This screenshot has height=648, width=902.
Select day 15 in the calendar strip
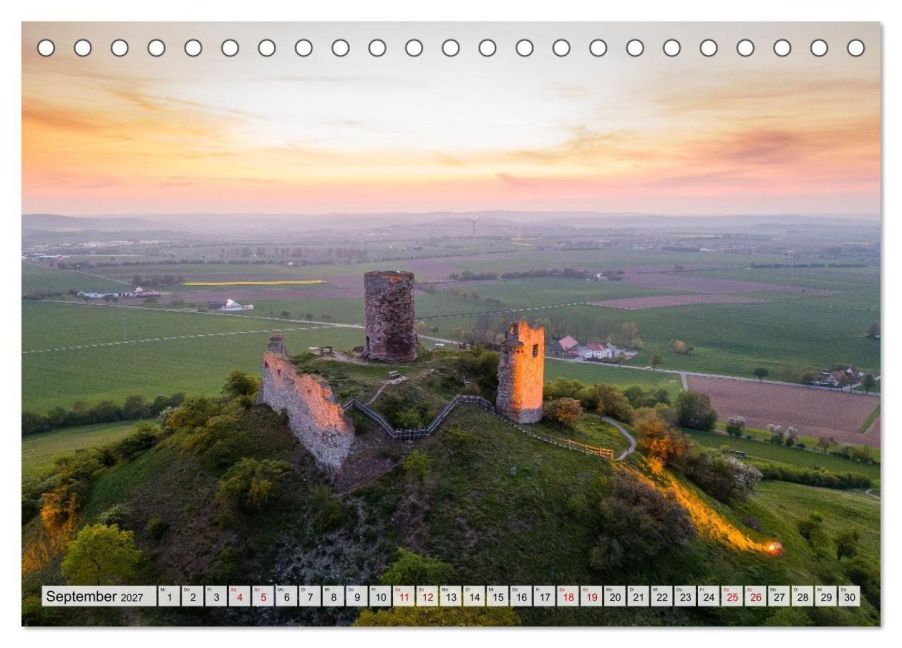(498, 596)
